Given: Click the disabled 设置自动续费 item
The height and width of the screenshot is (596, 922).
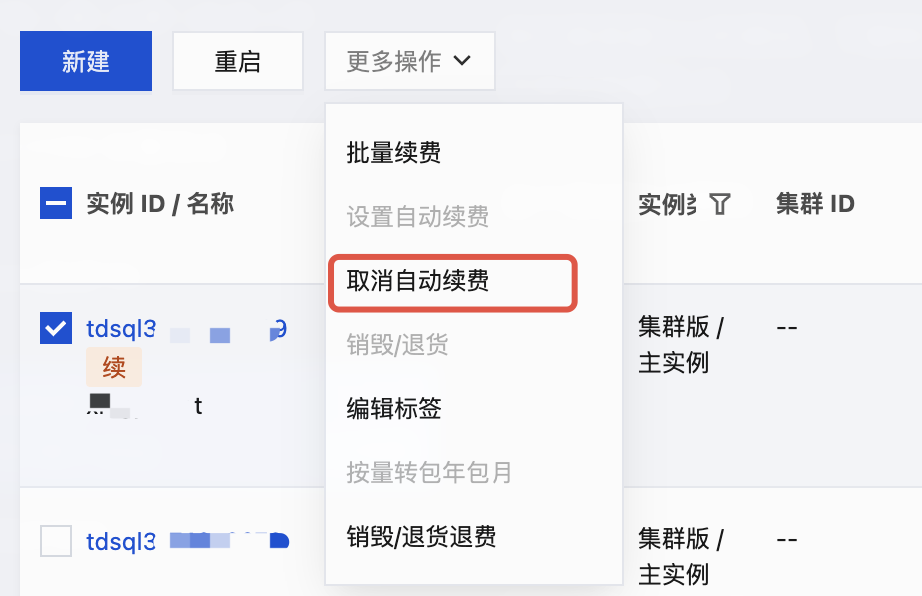Looking at the screenshot, I should coord(418,217).
